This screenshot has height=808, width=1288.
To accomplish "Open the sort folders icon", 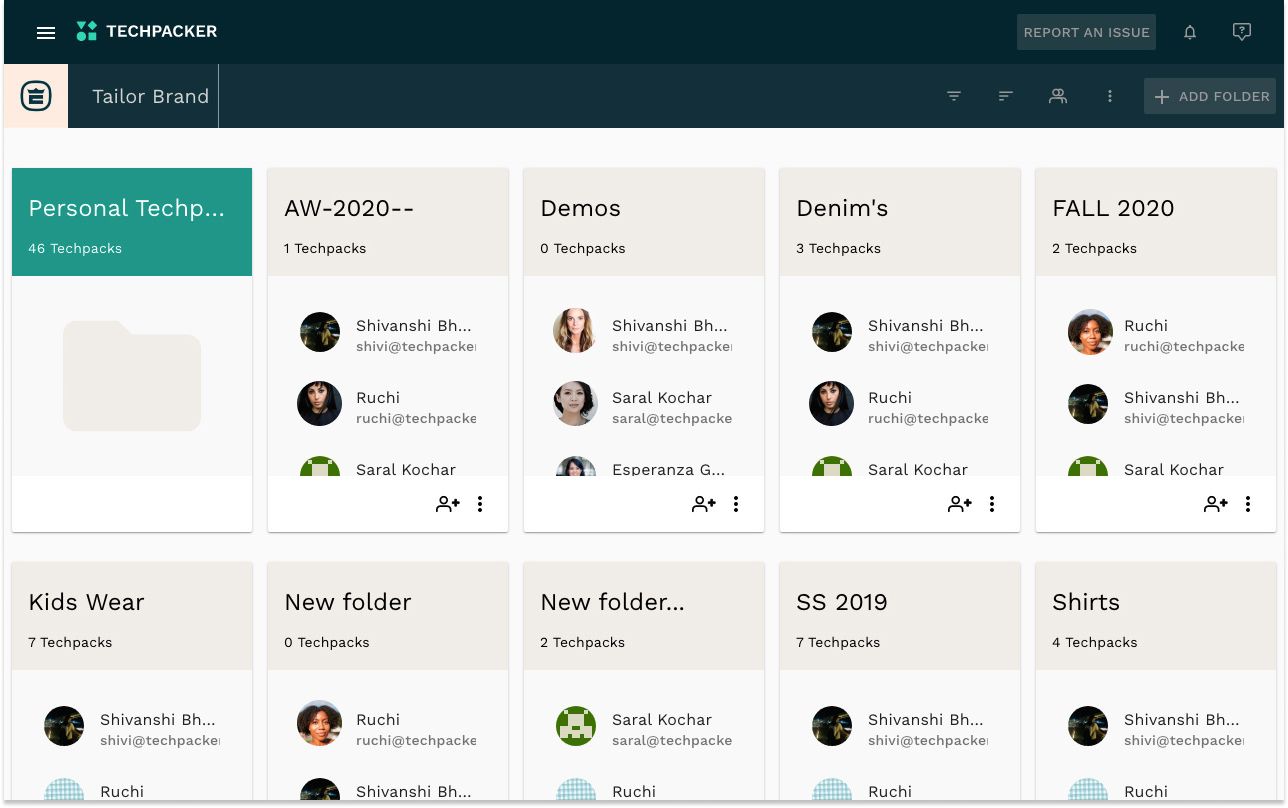I will point(1006,96).
